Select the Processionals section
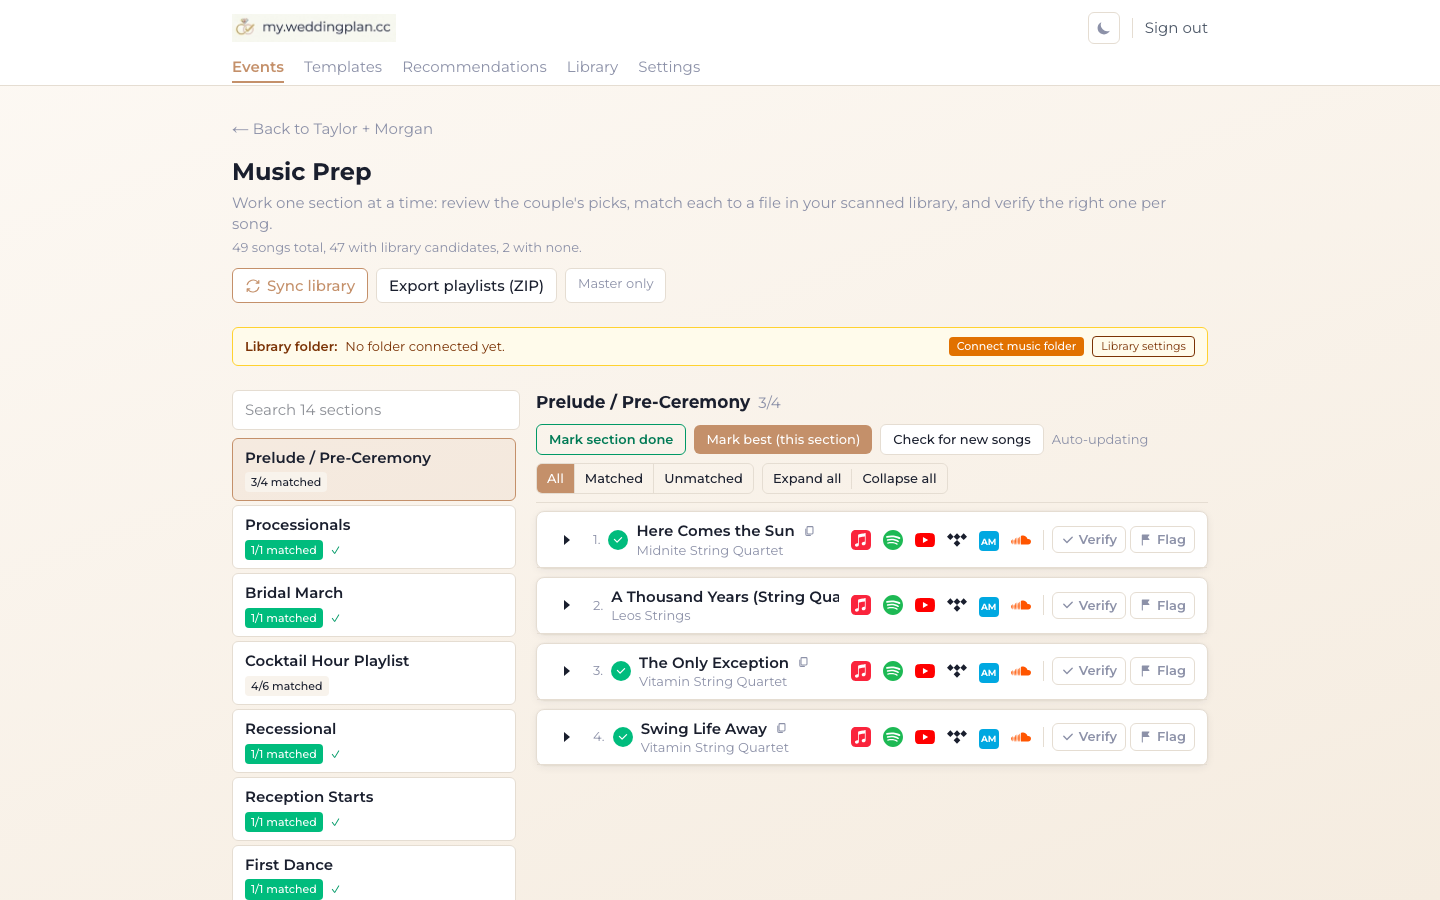 374,537
